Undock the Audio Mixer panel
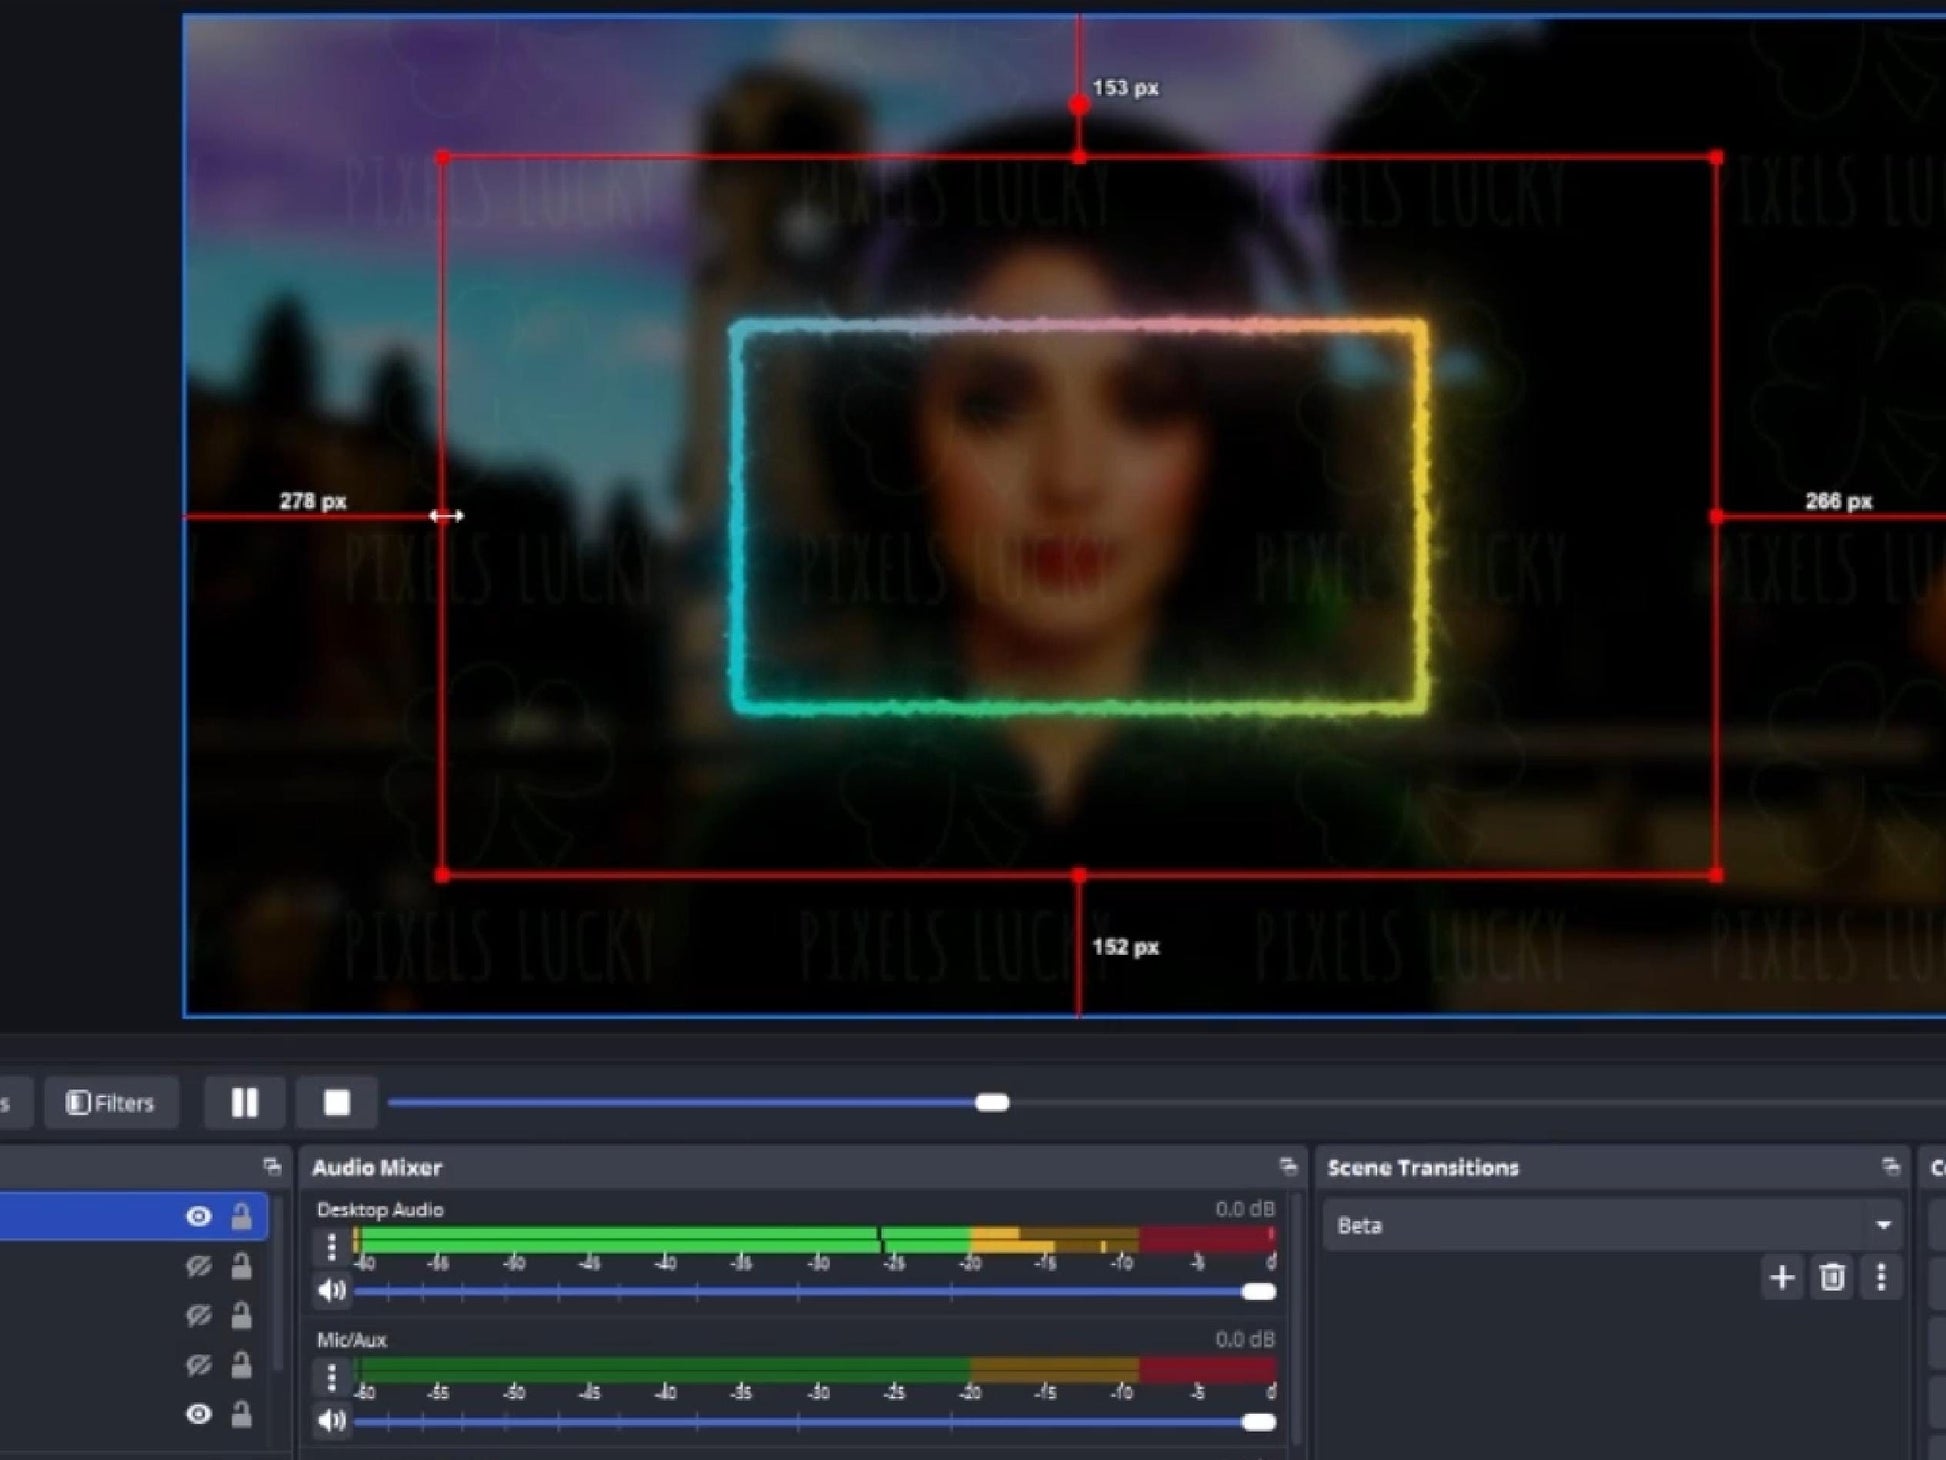This screenshot has height=1460, width=1946. click(1288, 1166)
